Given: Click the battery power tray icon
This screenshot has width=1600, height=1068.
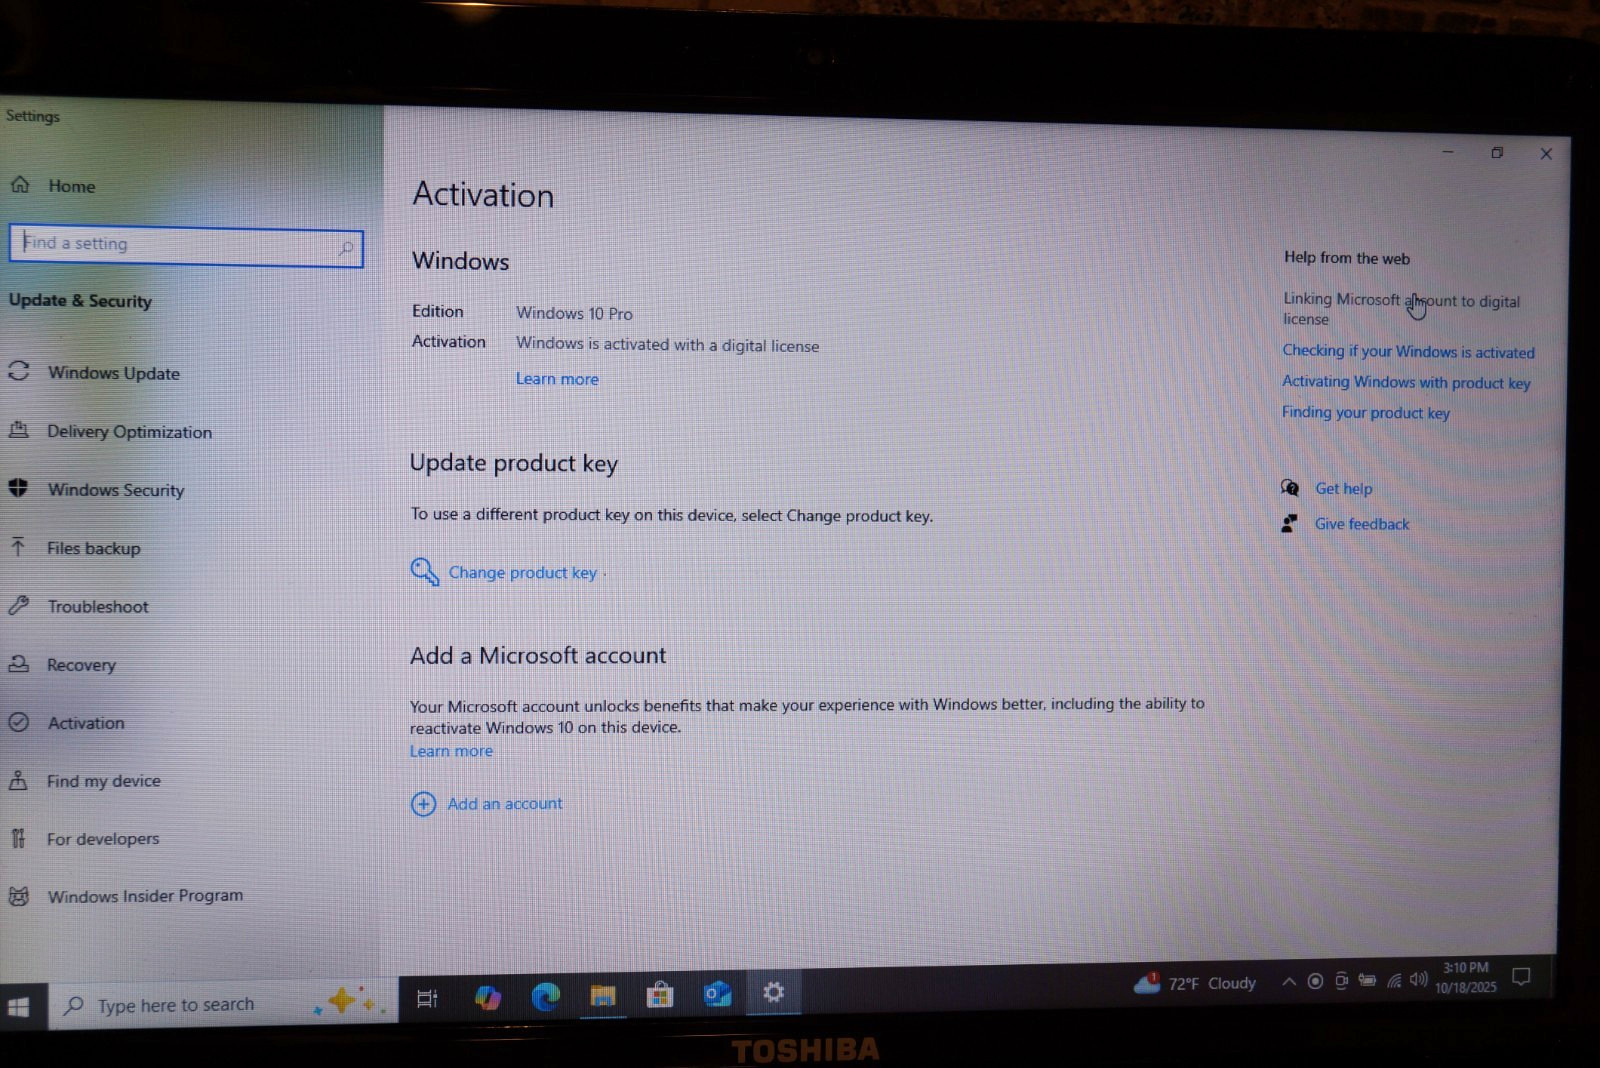Looking at the screenshot, I should (1367, 980).
